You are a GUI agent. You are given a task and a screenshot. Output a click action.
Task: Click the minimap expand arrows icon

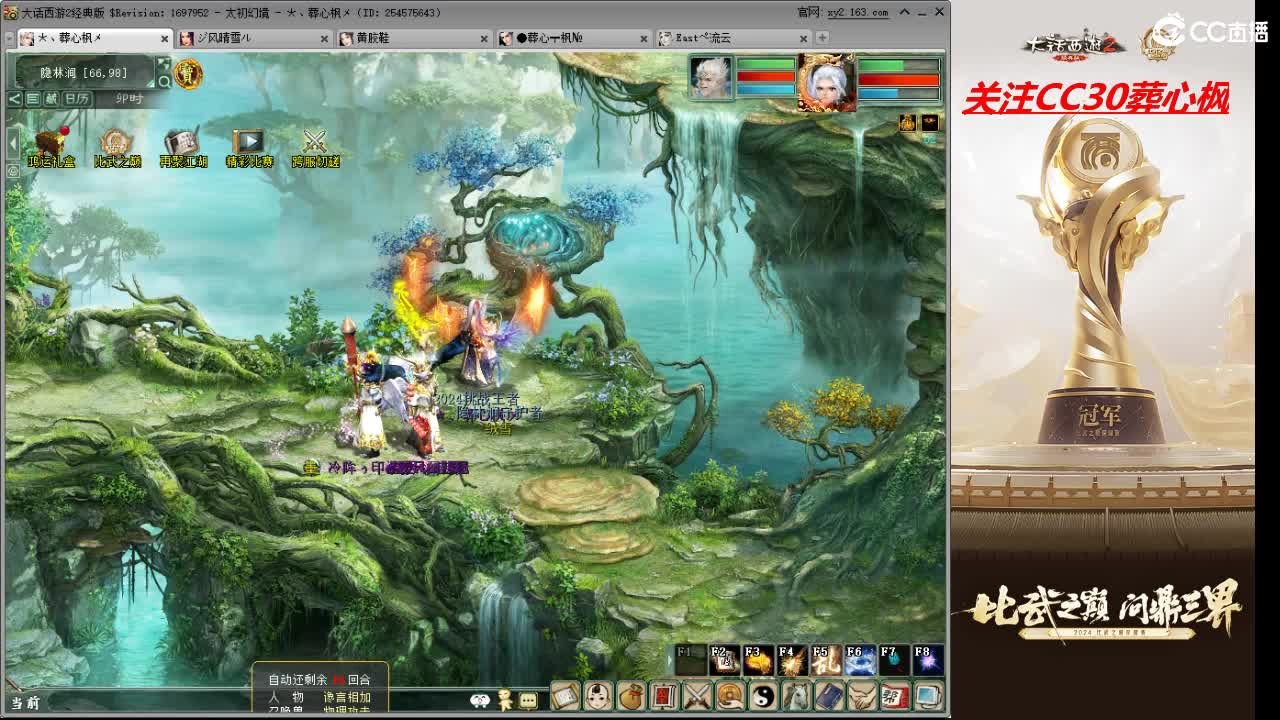coord(164,65)
